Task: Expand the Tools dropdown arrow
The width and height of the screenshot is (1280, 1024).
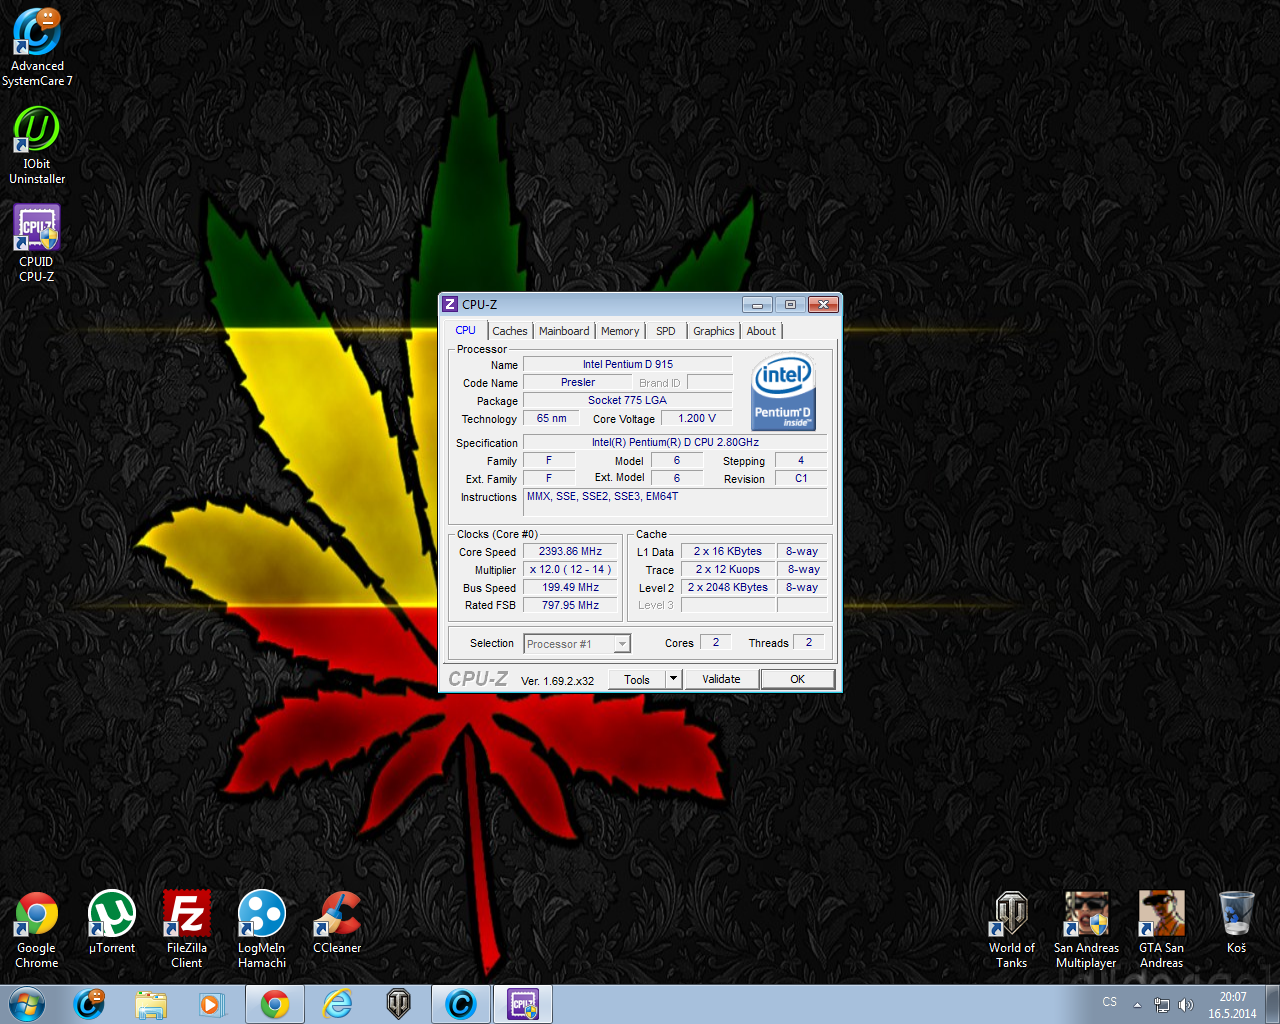Action: pos(673,679)
